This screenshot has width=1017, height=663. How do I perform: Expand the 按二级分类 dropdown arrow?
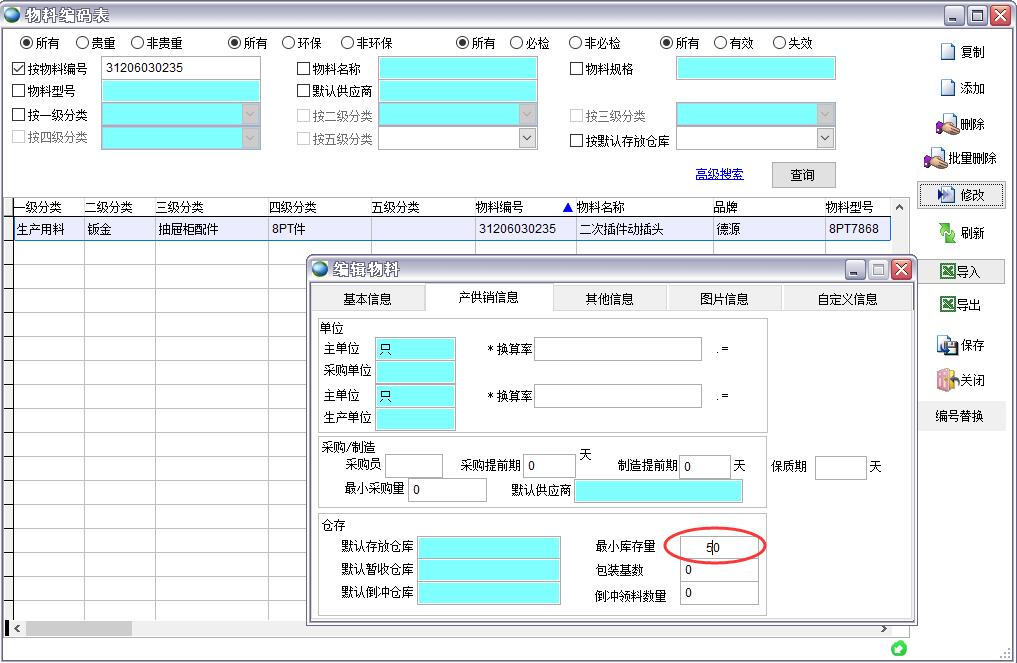tap(528, 115)
